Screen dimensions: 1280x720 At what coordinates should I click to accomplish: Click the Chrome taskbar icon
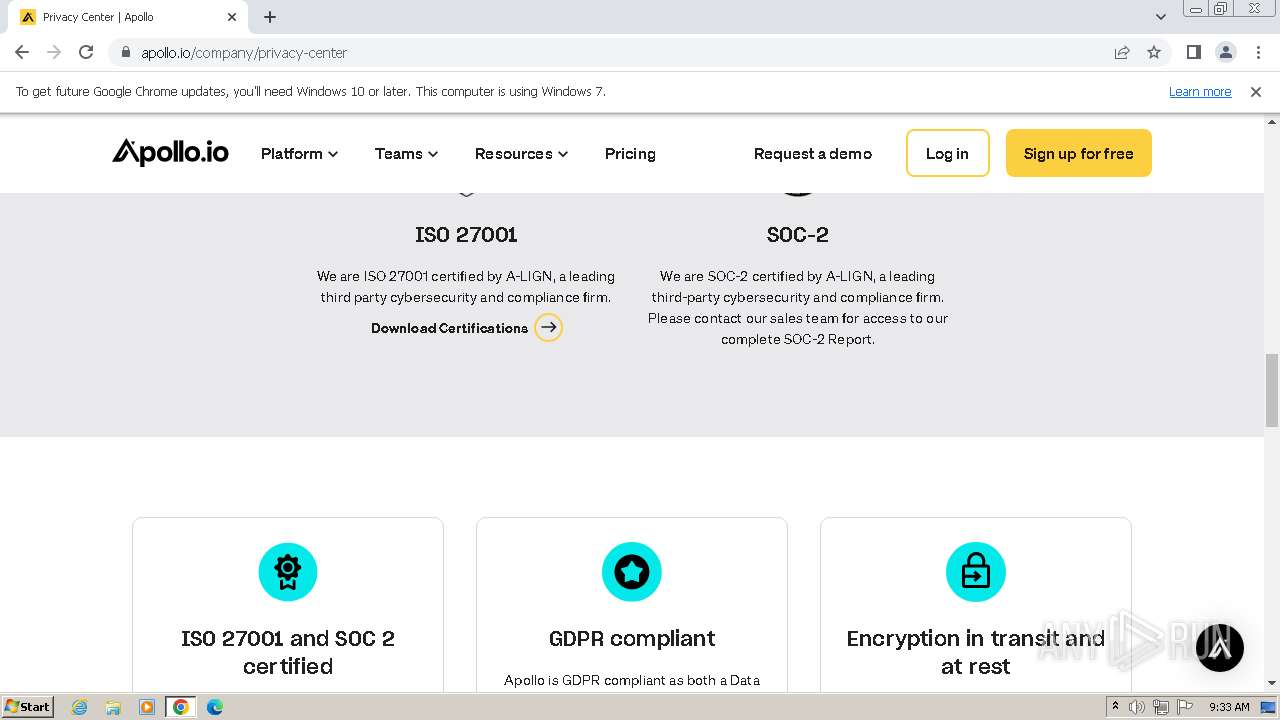tap(181, 707)
